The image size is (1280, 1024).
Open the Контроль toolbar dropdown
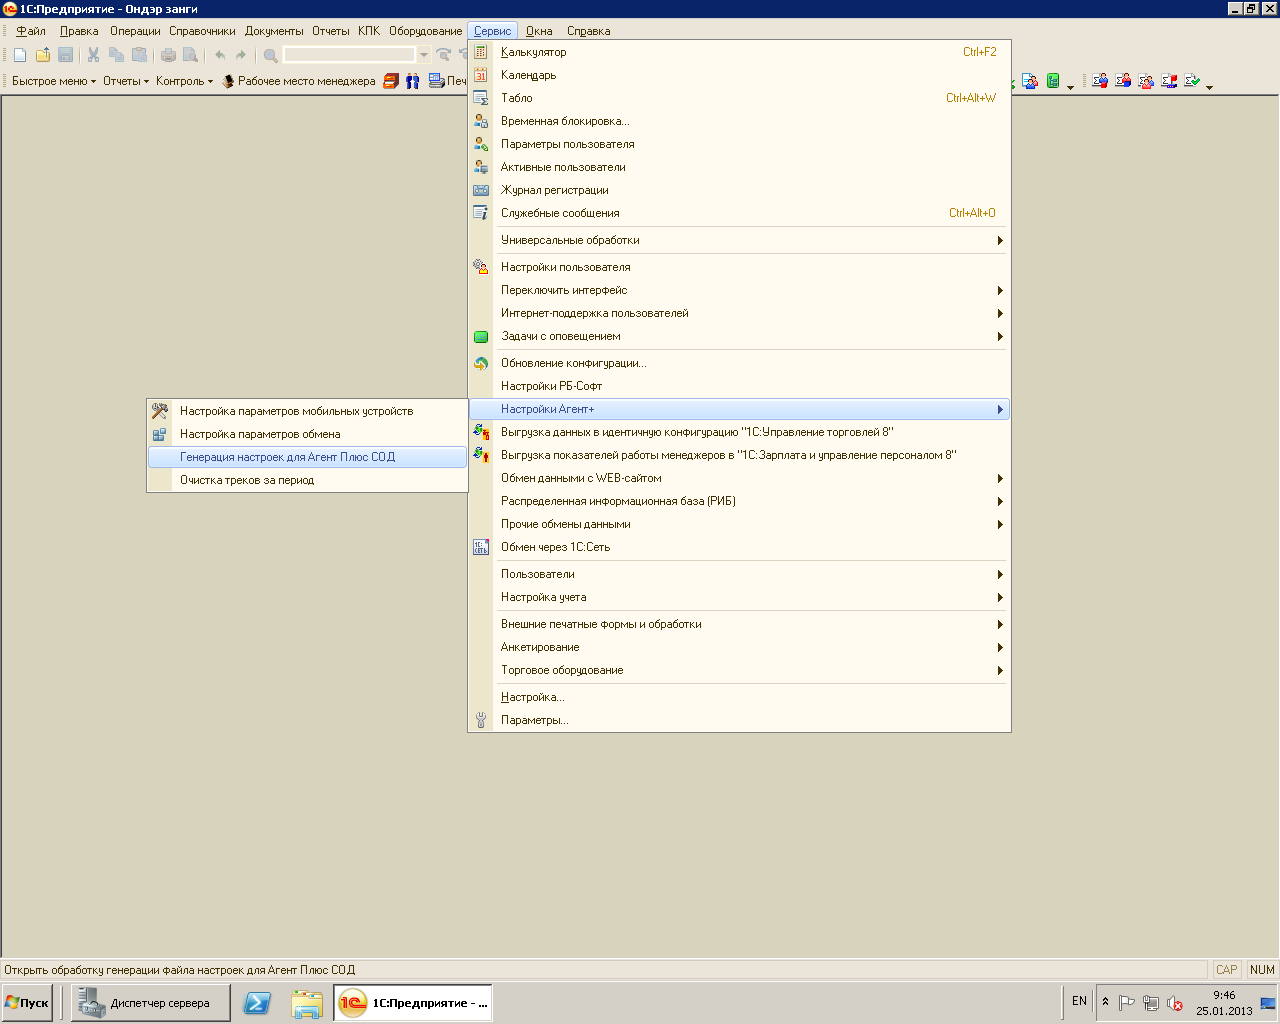tap(184, 81)
